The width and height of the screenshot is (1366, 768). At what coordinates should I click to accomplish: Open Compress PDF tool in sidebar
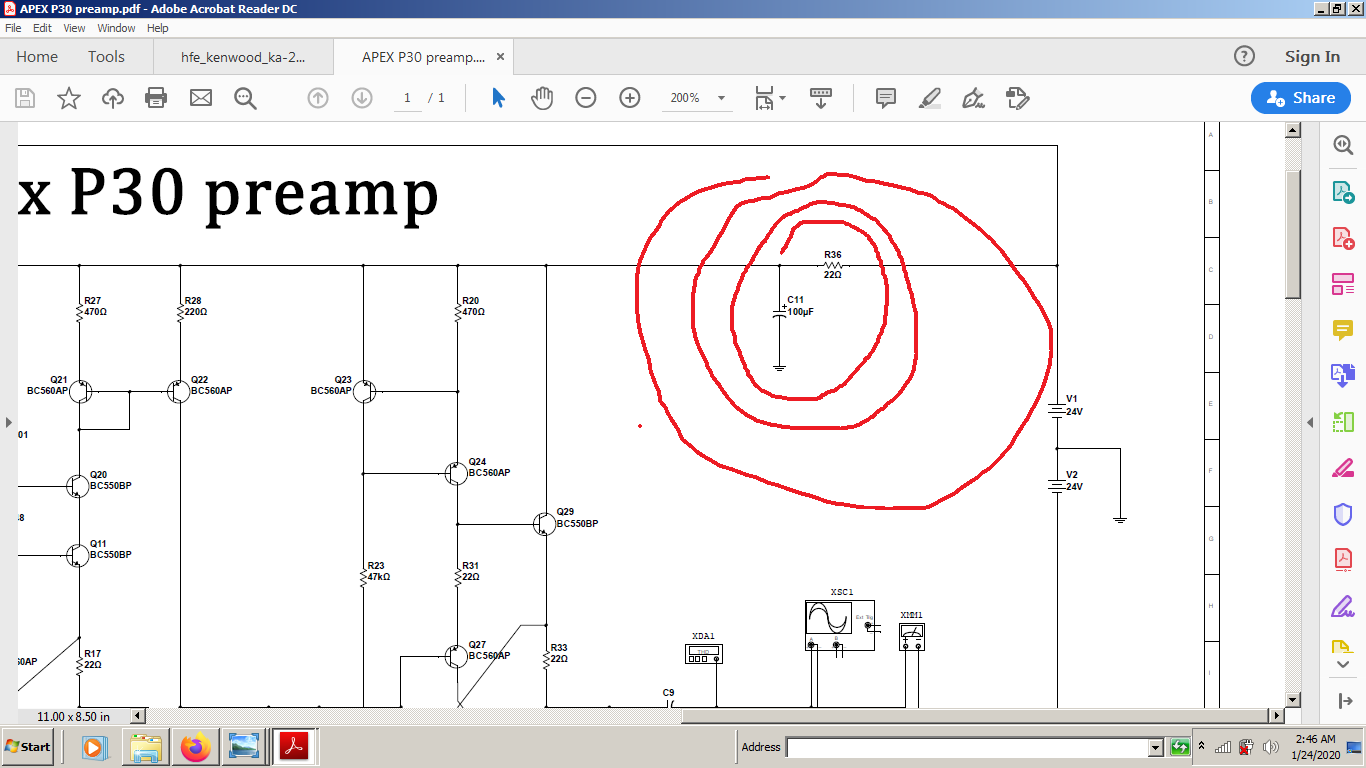1342,560
